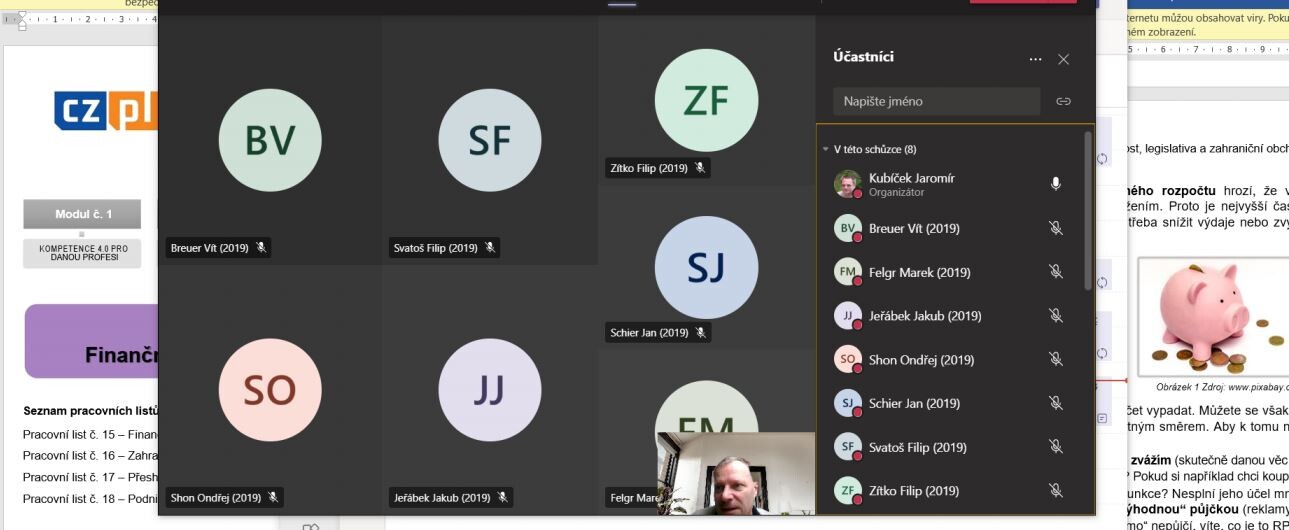
Task: Click the microphone icon next to Kubíček Jaromír
Action: tap(1055, 184)
